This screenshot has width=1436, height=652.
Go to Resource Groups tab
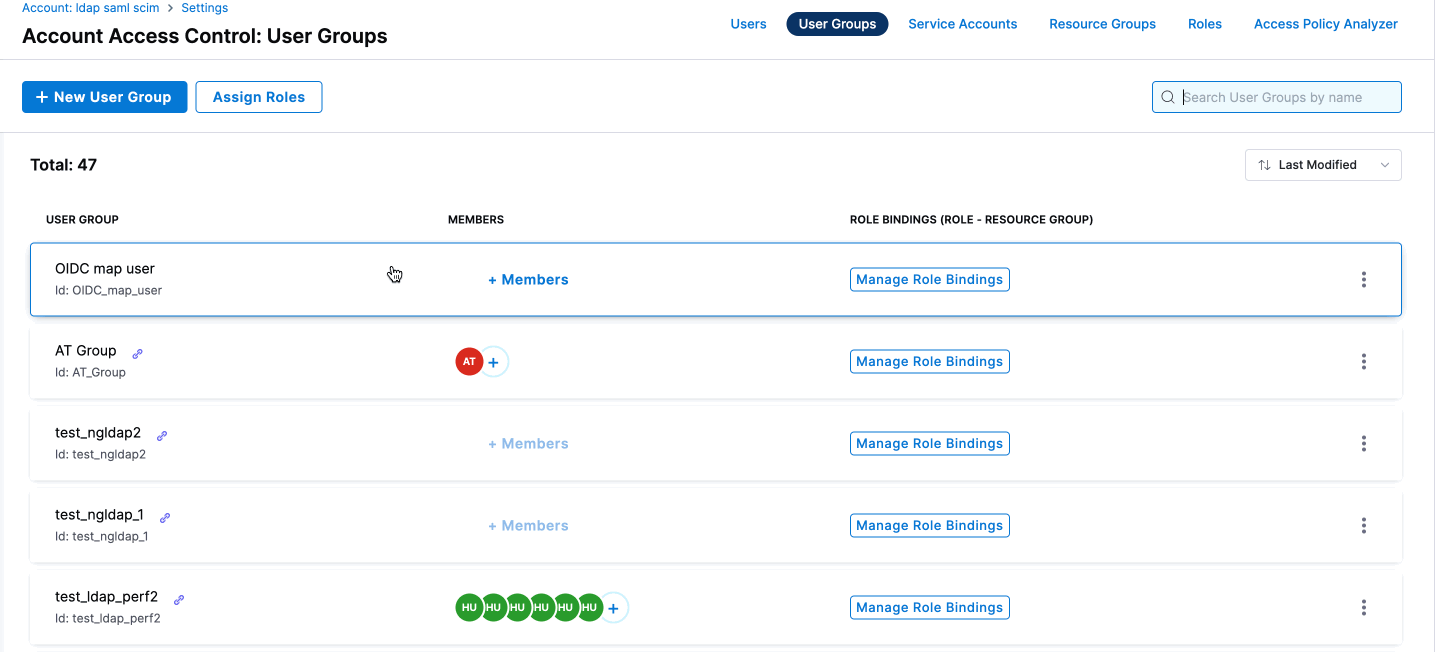coord(1102,24)
